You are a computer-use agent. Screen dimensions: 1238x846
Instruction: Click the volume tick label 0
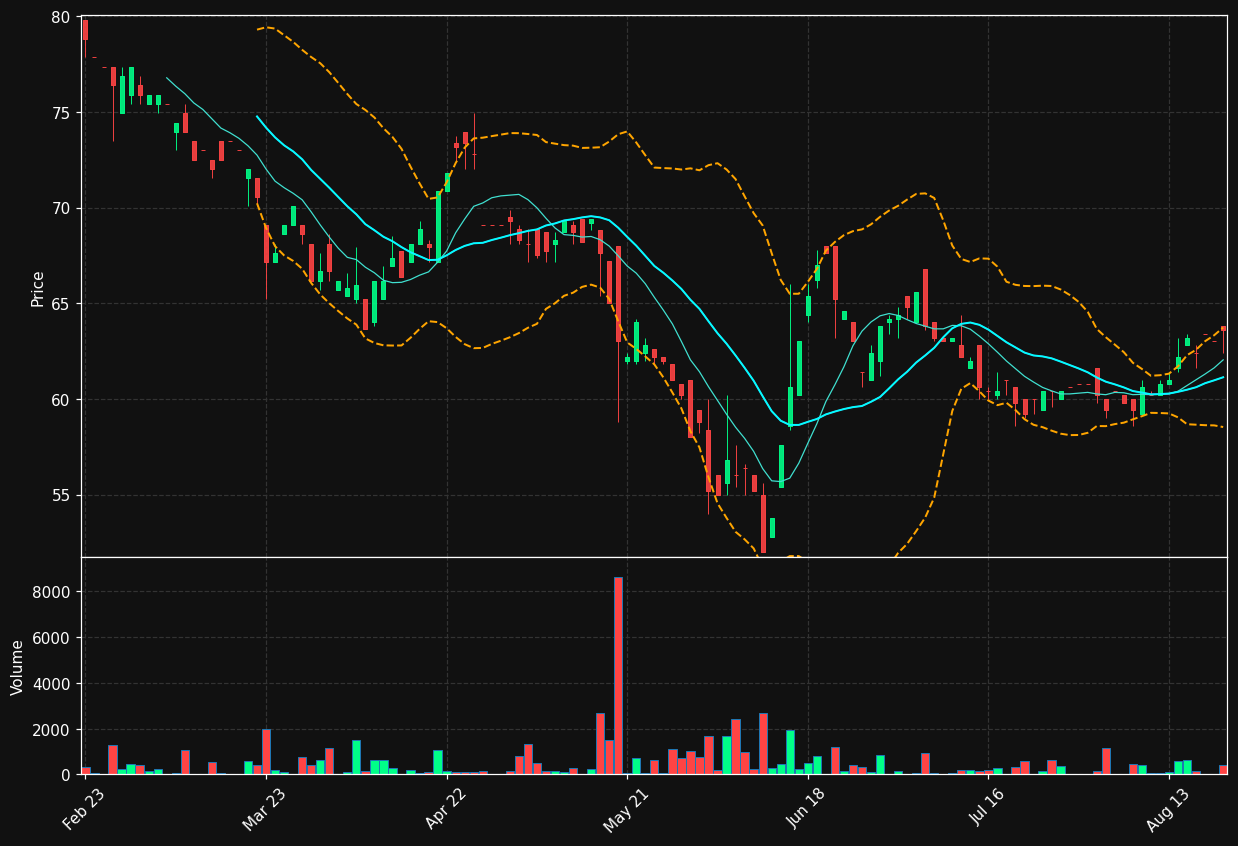[x=66, y=775]
